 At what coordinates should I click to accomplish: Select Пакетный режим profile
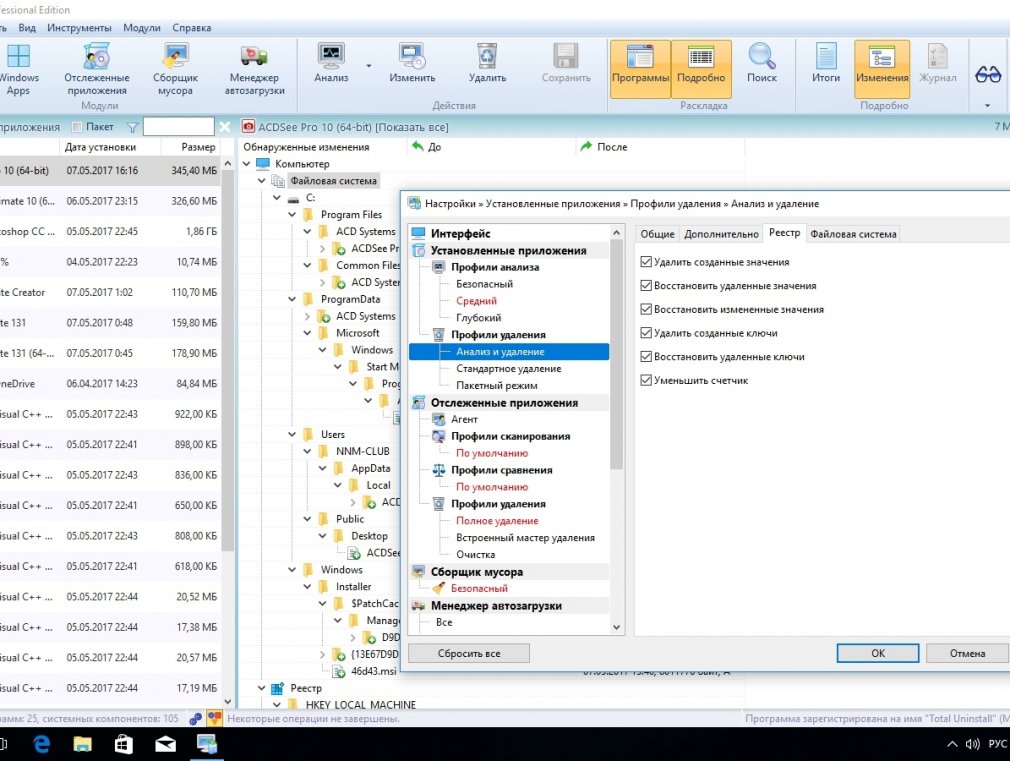click(497, 385)
